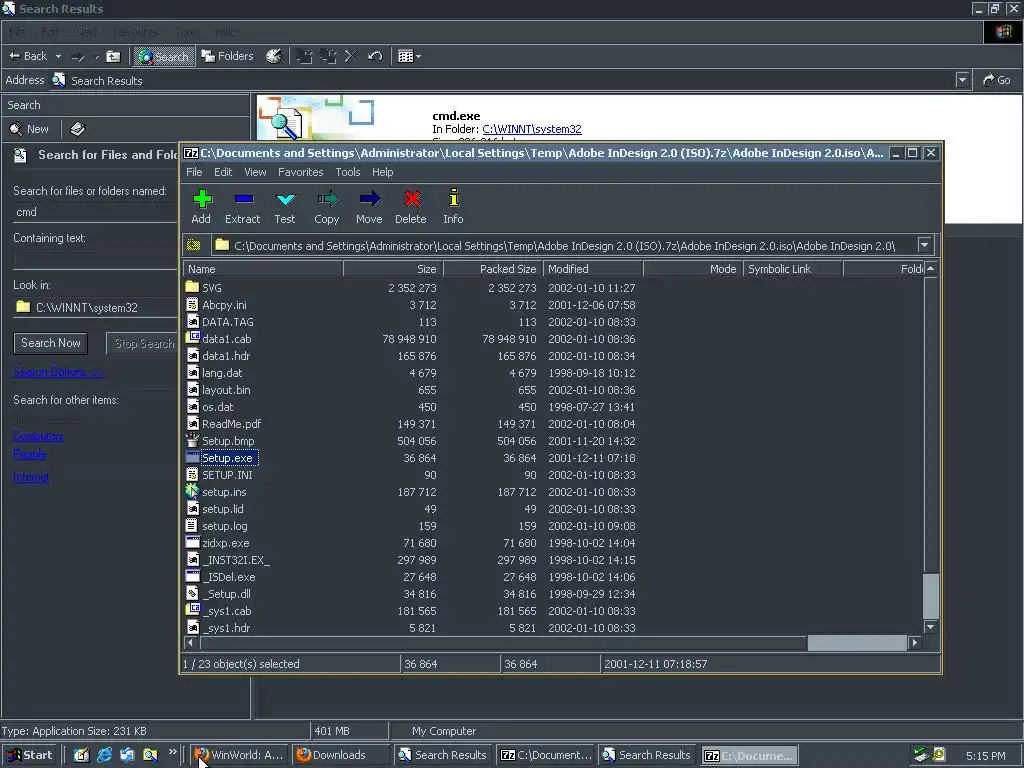Select the _sys1.cab file icon

192,610
